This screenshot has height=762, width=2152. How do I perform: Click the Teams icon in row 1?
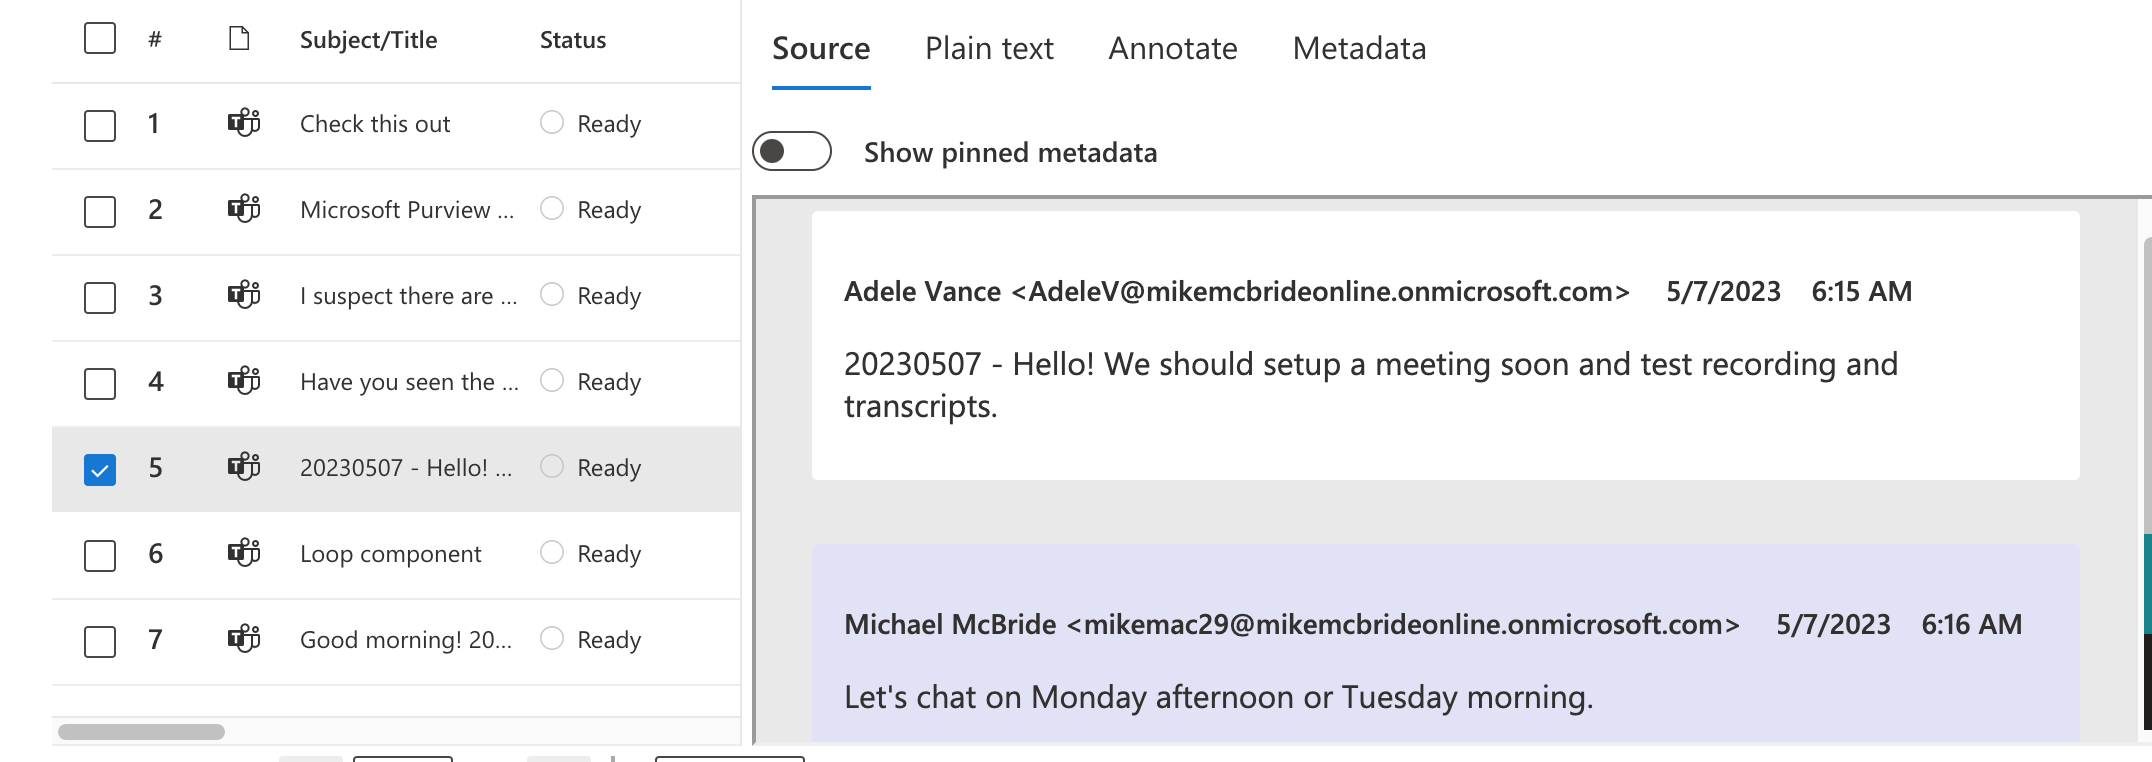pos(244,123)
